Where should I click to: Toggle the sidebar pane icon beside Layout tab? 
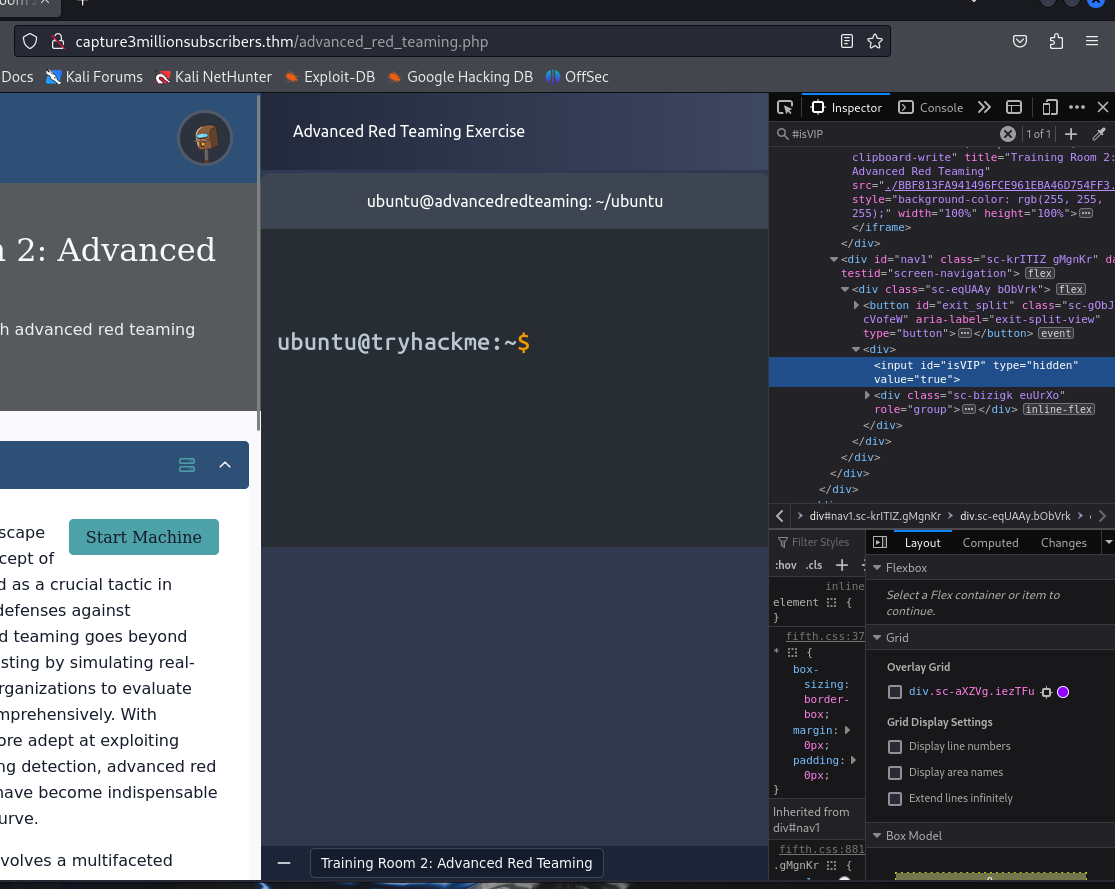click(879, 542)
